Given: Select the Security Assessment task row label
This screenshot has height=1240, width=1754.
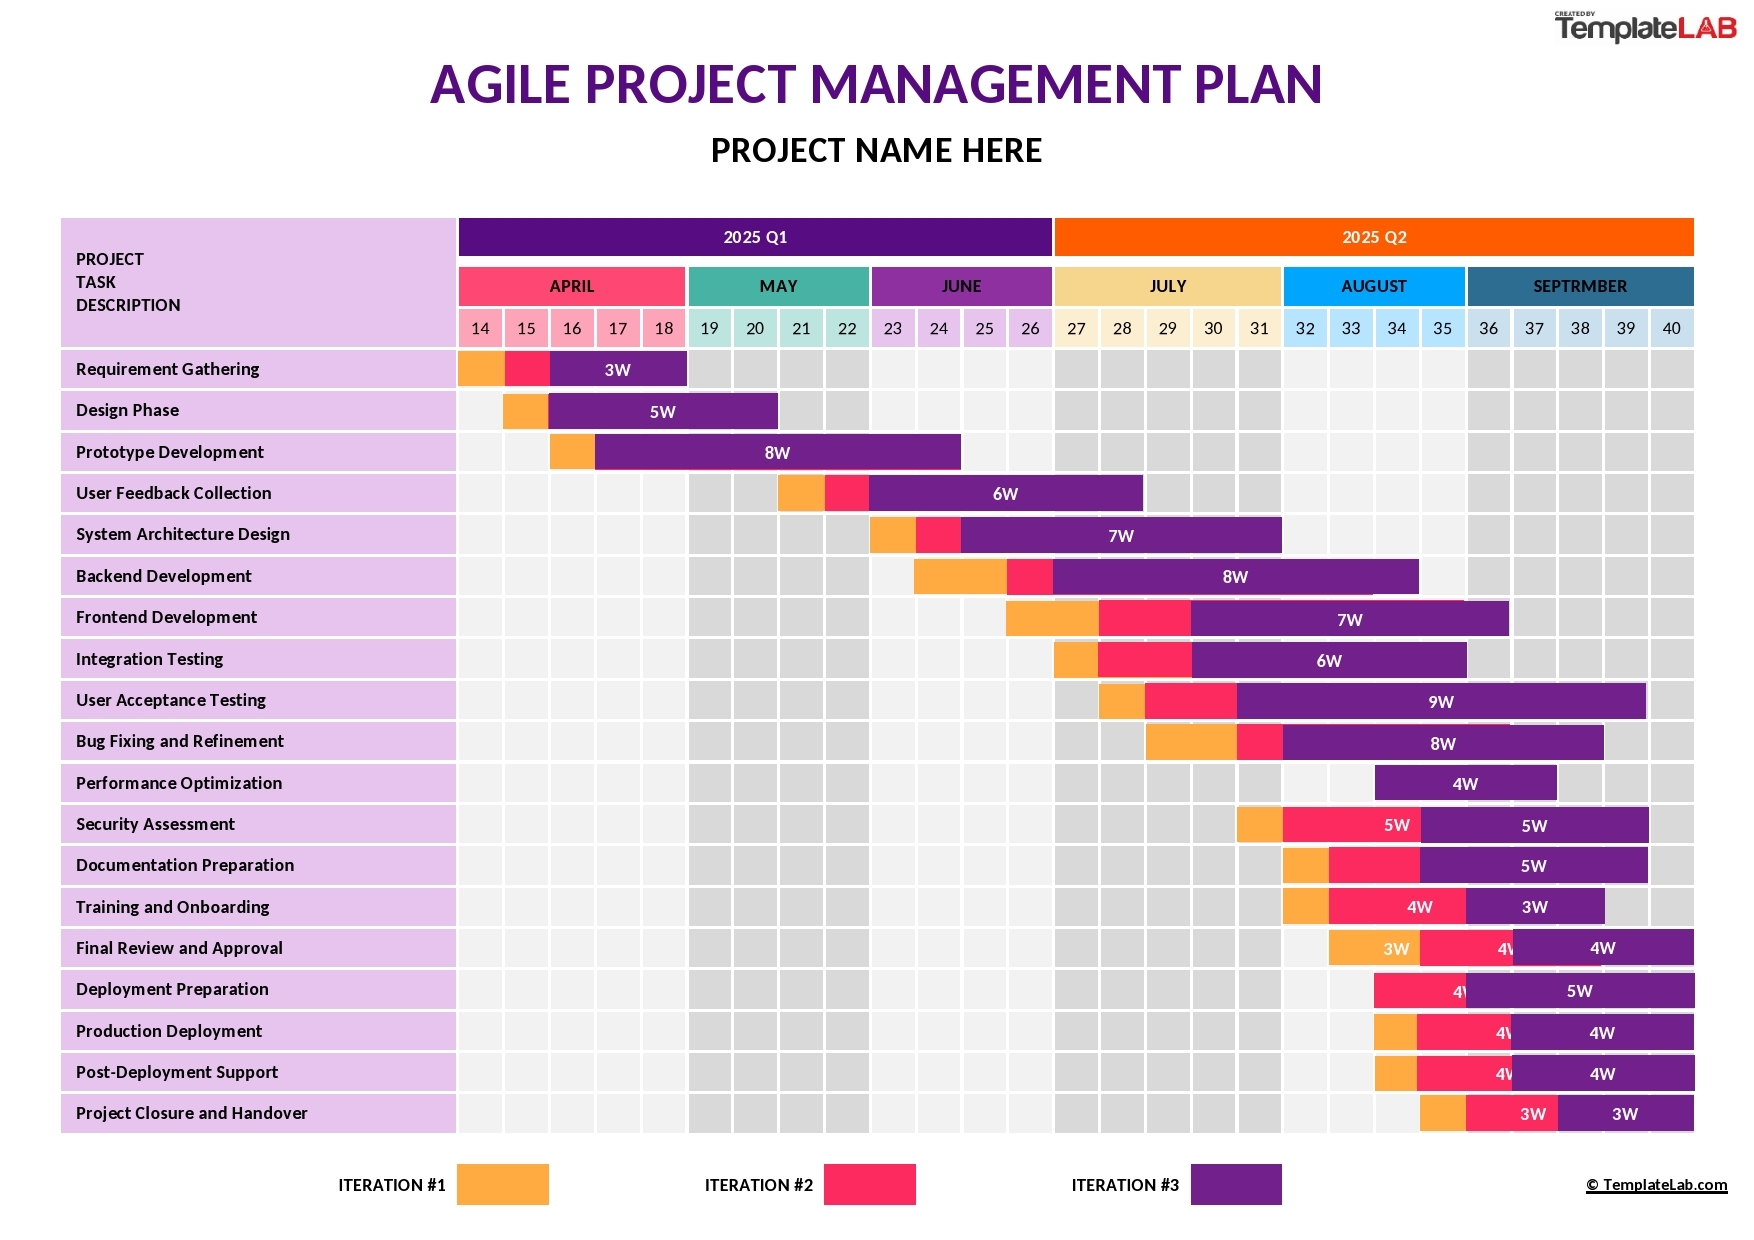Looking at the screenshot, I should coord(155,824).
